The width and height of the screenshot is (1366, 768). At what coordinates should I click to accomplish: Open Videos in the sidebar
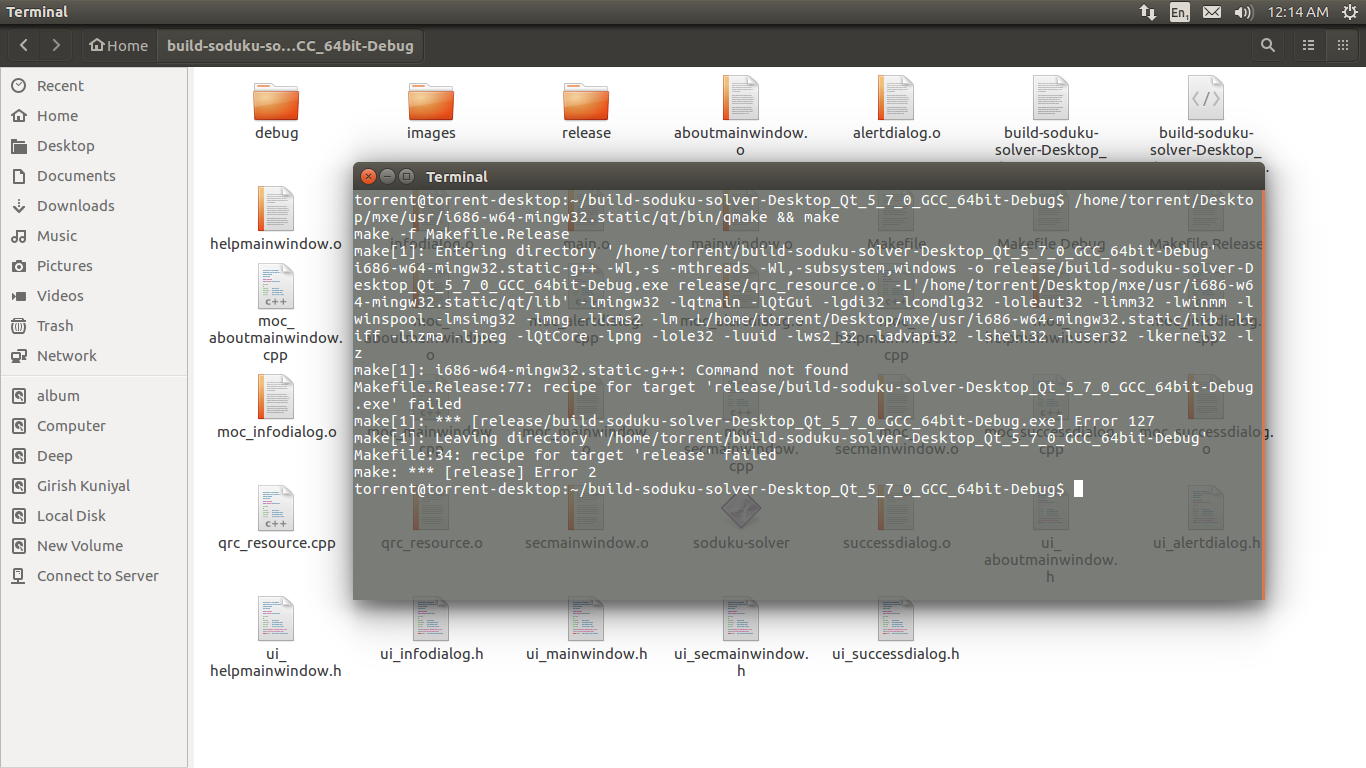point(94,296)
